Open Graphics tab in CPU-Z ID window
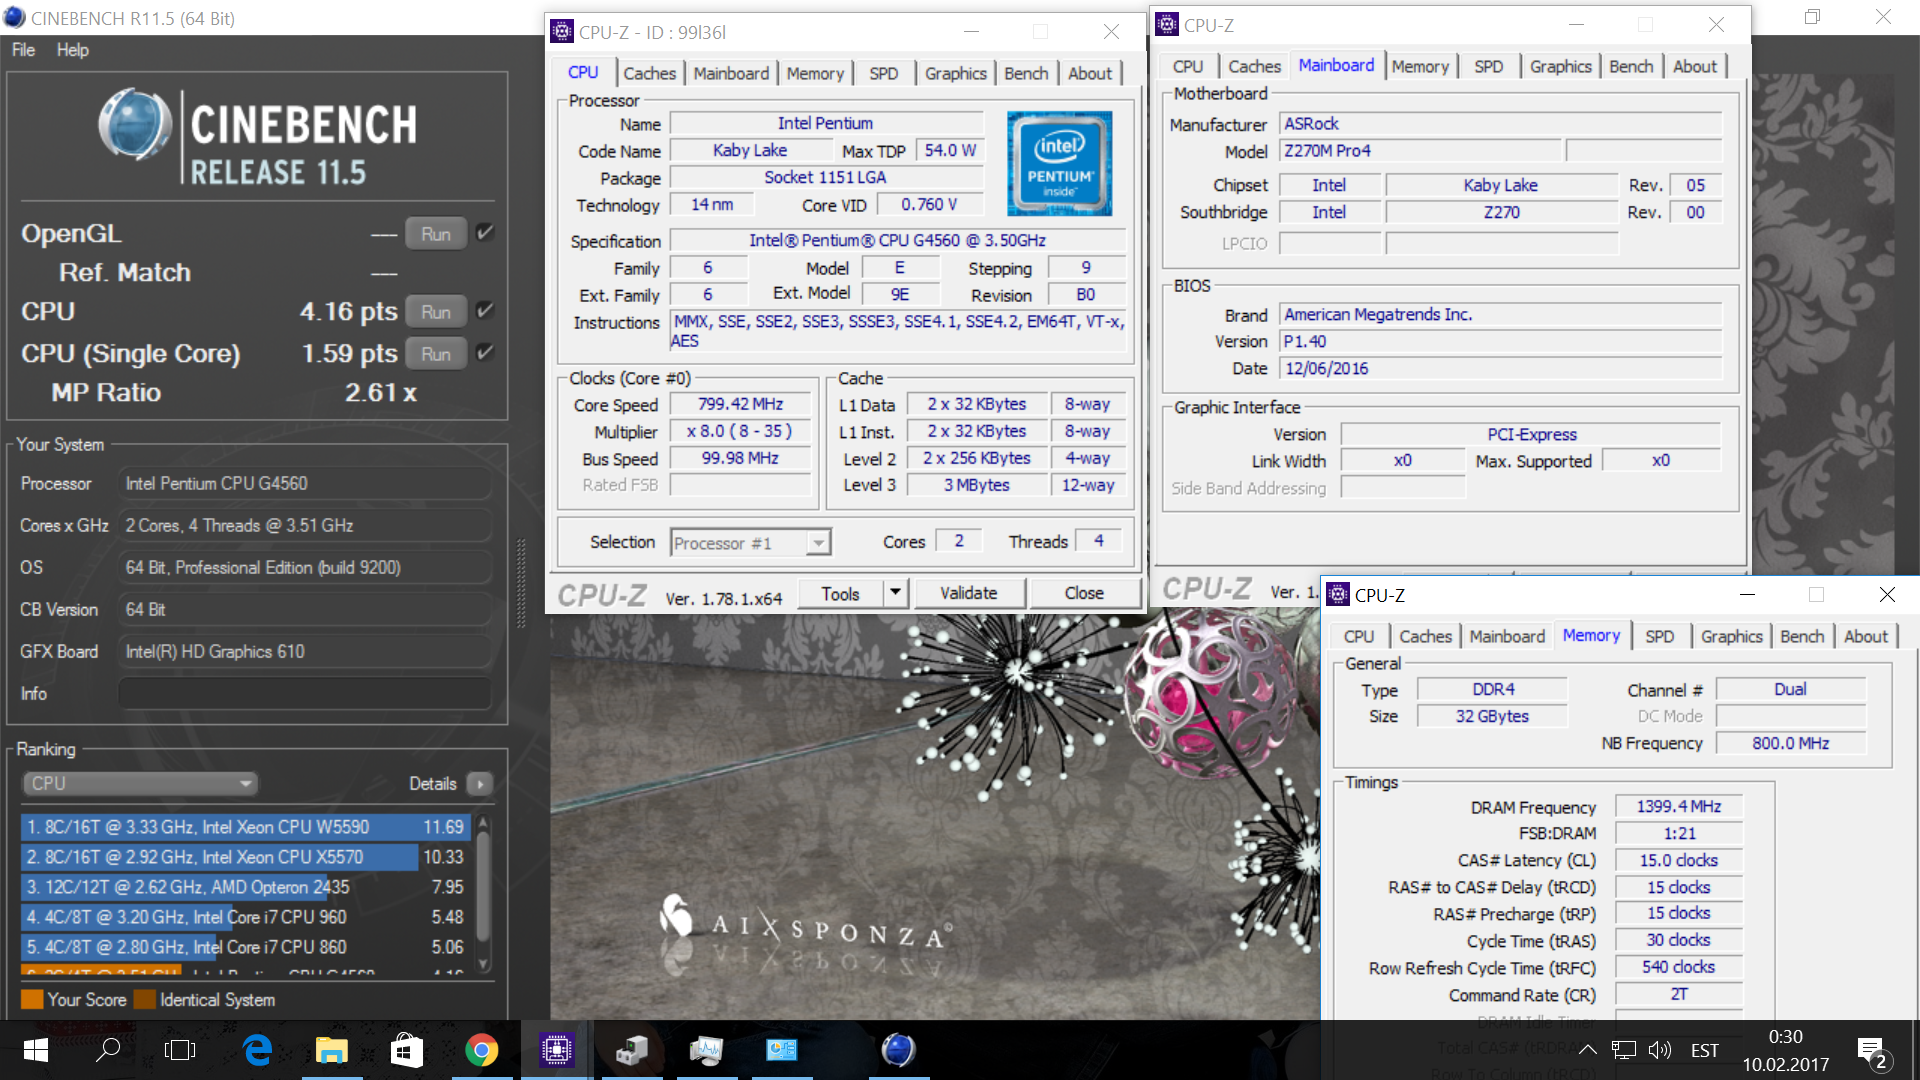The image size is (1920, 1080). (x=955, y=73)
